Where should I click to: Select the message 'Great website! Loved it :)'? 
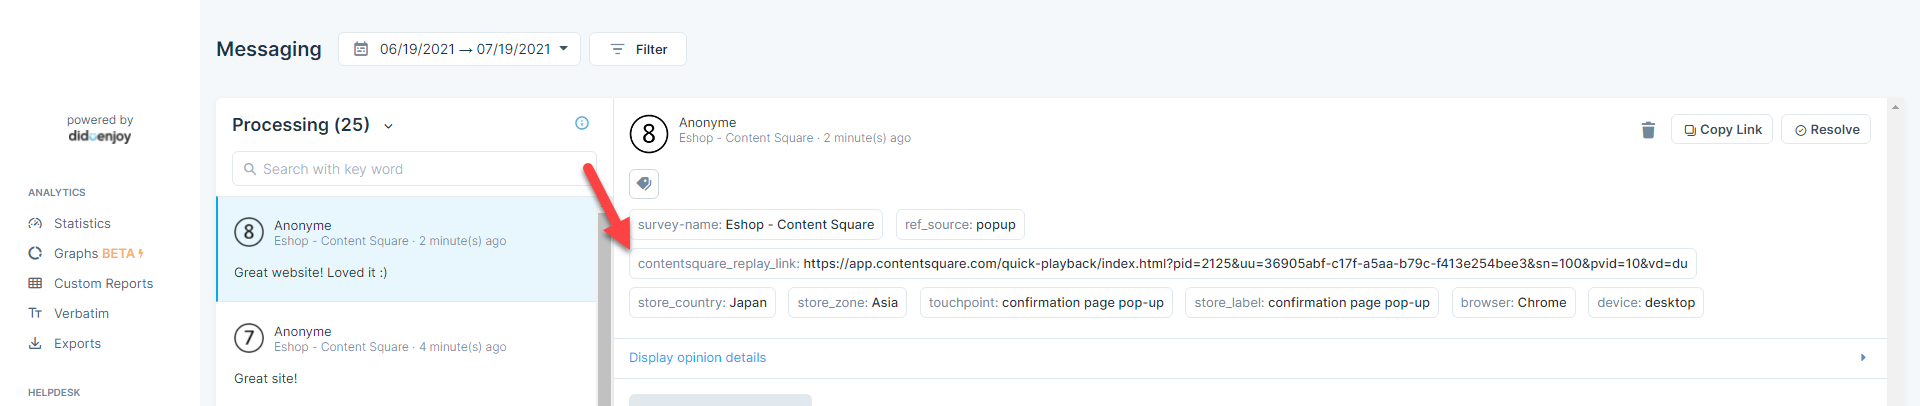(x=407, y=249)
